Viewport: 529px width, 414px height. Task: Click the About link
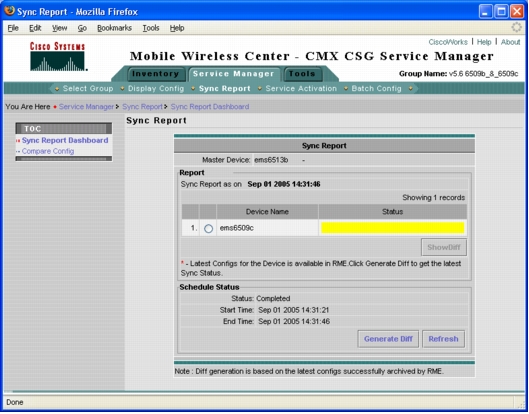tap(510, 42)
